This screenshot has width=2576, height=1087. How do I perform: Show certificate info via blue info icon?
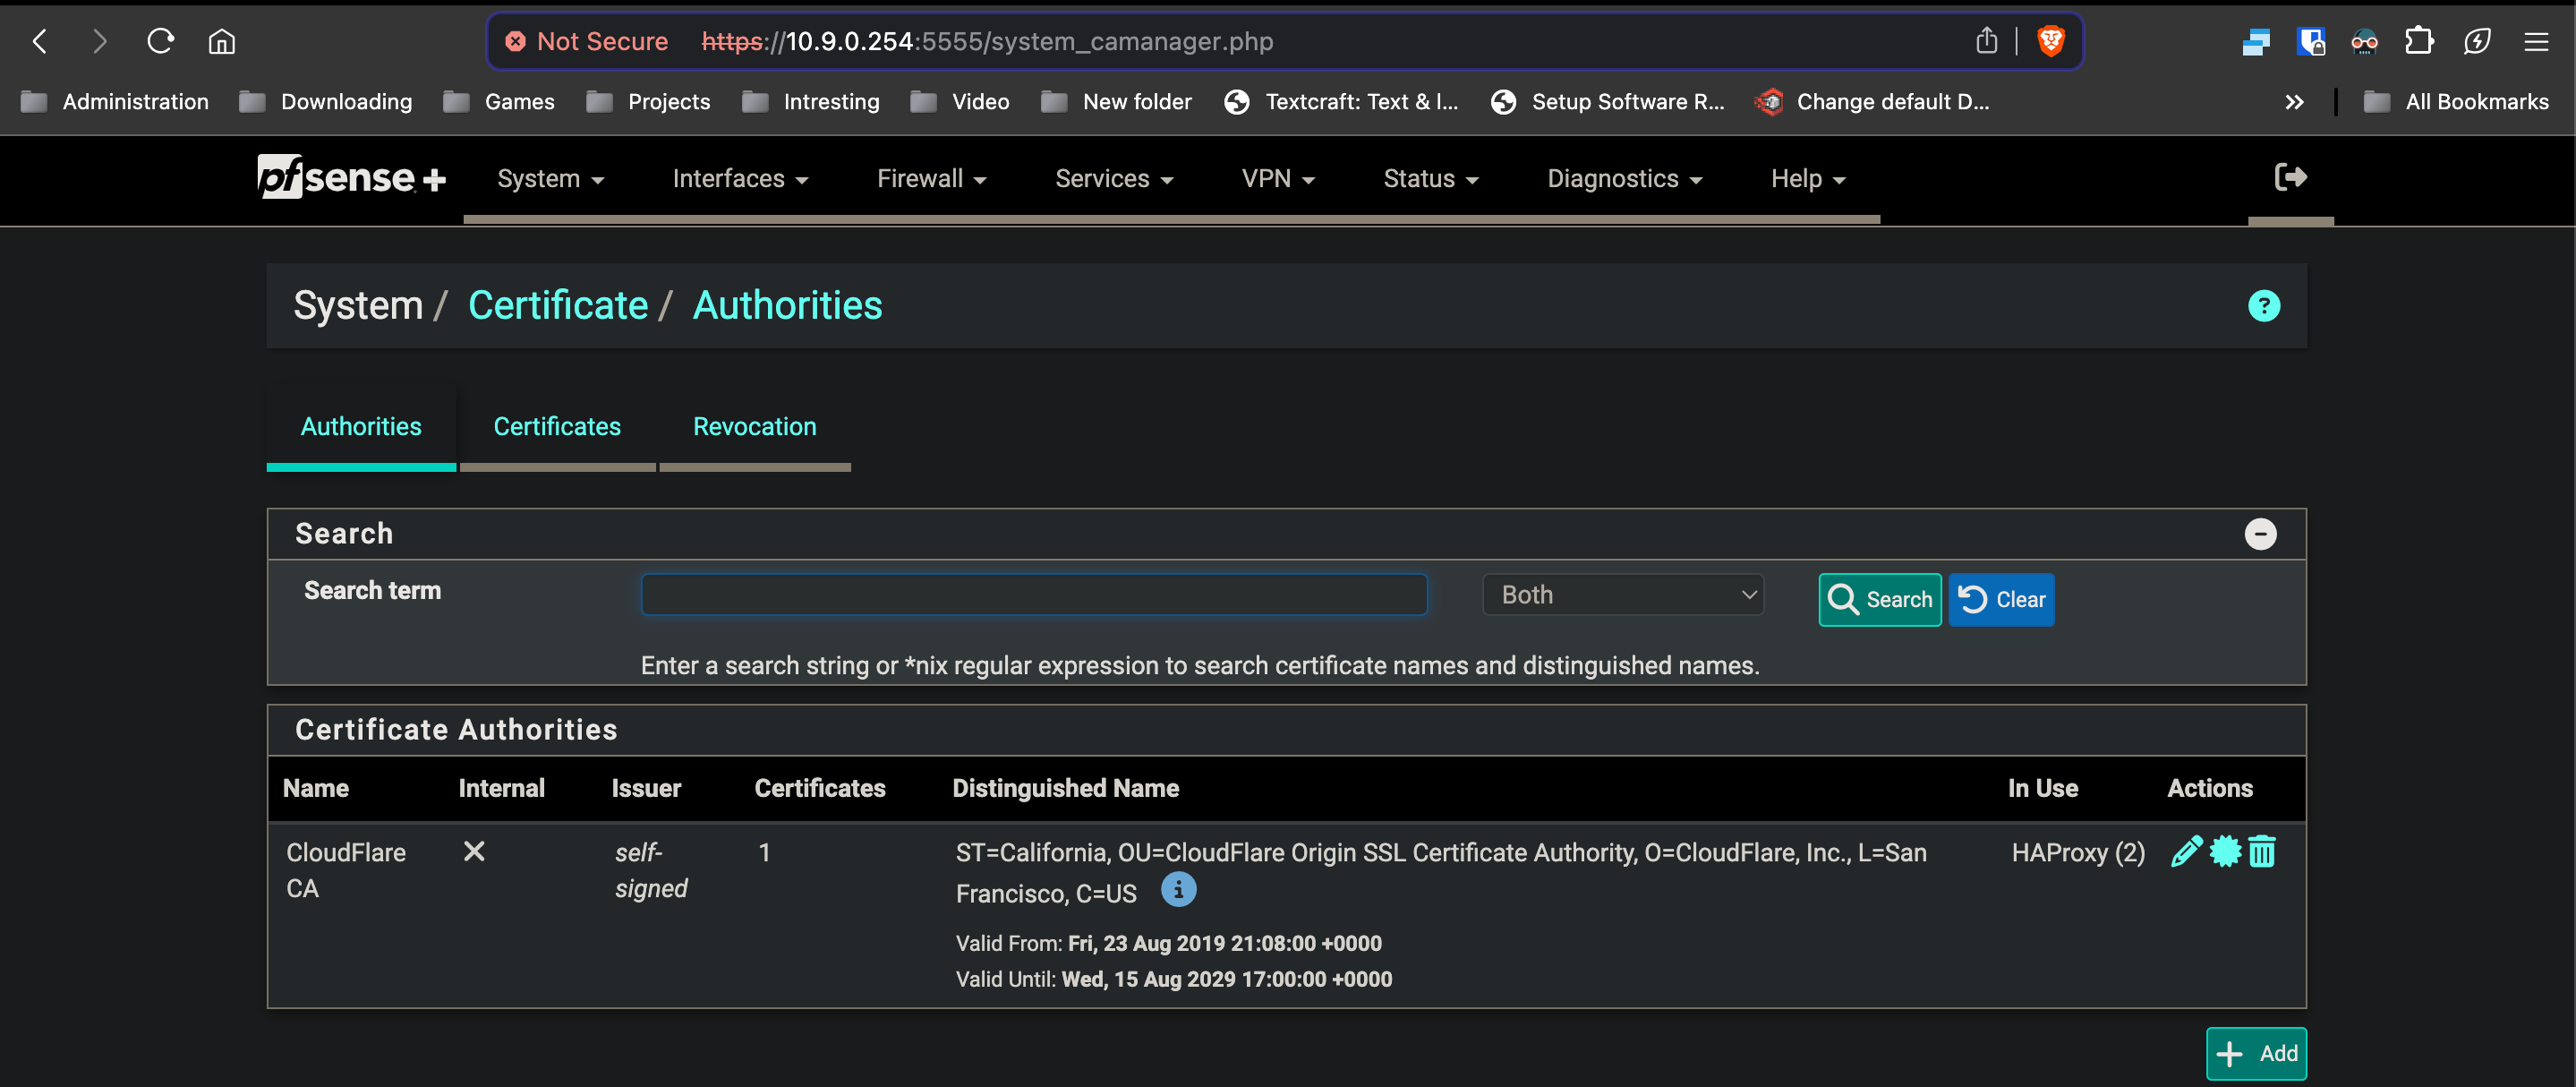tap(1178, 889)
